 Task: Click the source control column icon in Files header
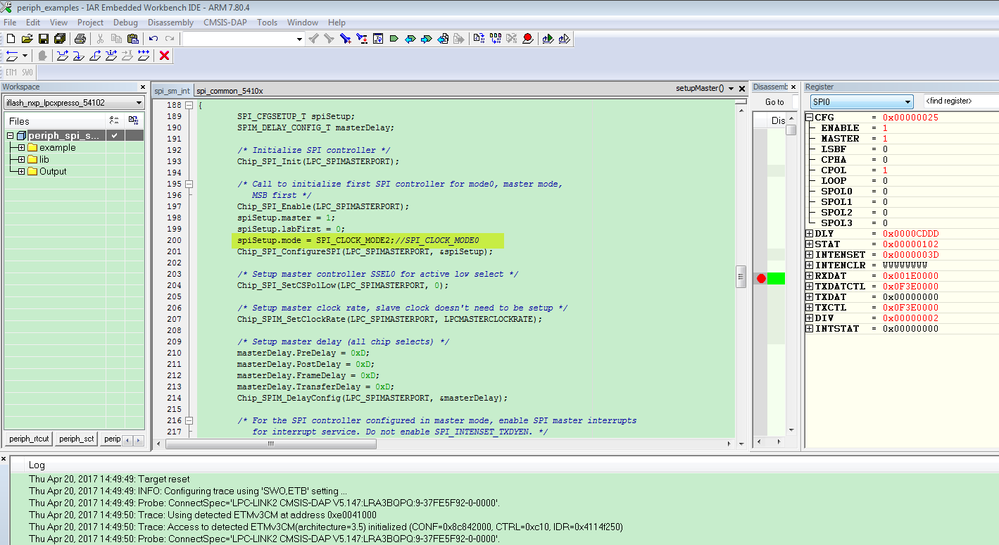coord(114,120)
